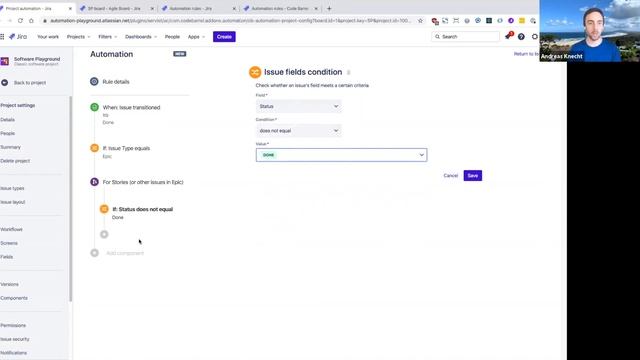Image resolution: width=640 pixels, height=360 pixels.
Task: Click the browser address bar
Action: click(x=231, y=21)
